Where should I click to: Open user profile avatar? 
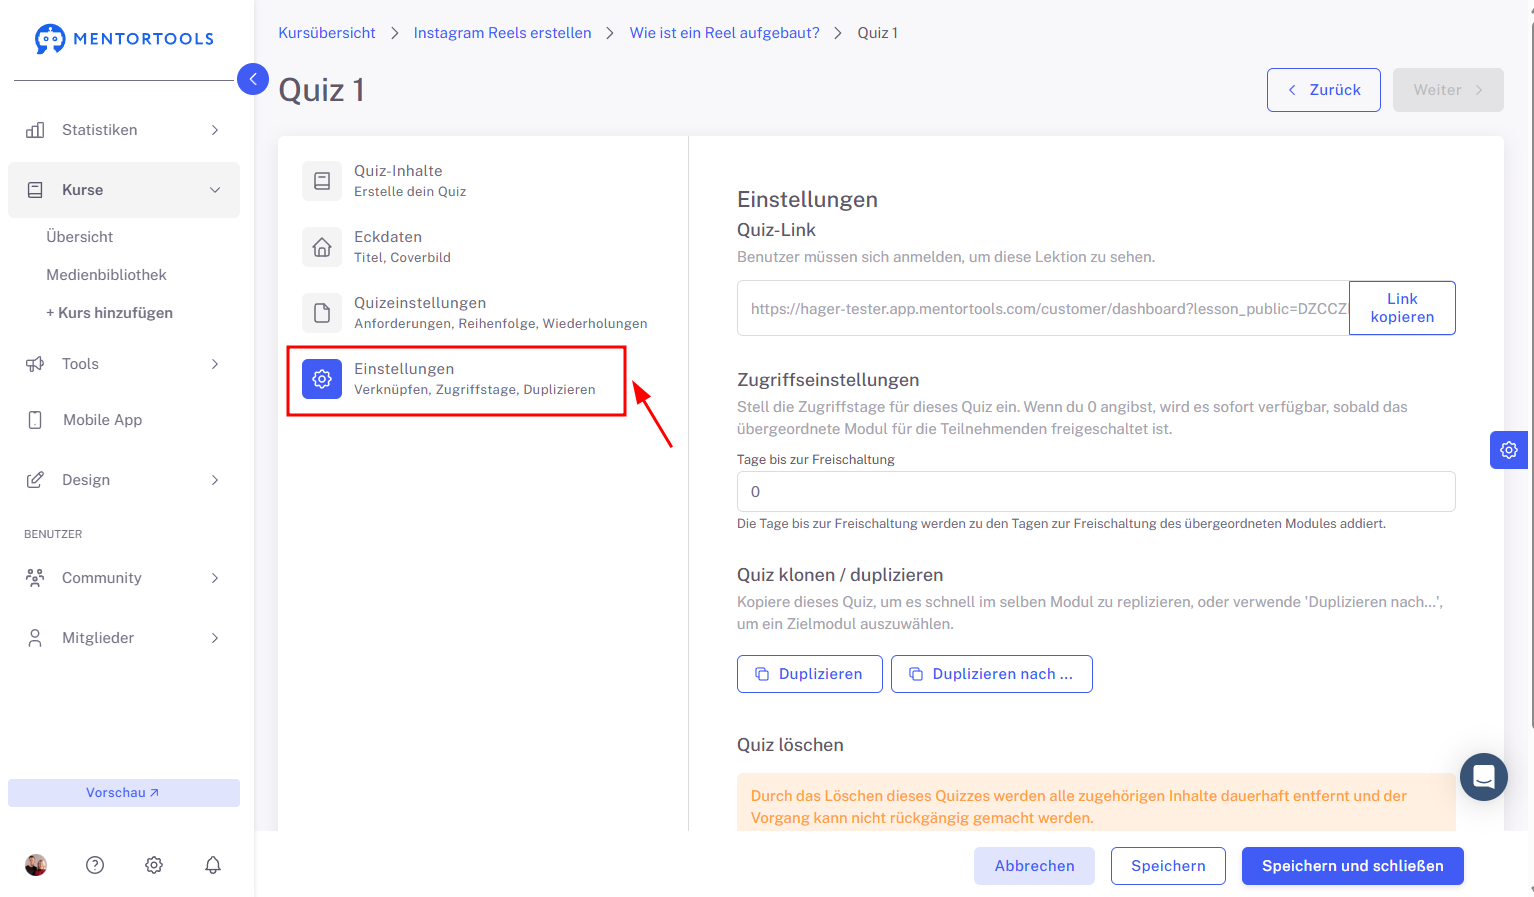click(x=36, y=865)
